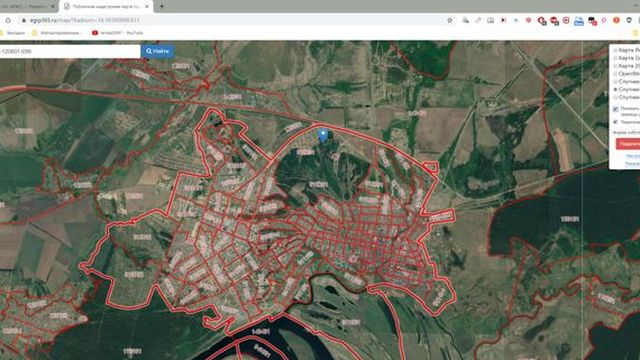Close the first inactive browser tab
The height and width of the screenshot is (360, 640).
53,7
